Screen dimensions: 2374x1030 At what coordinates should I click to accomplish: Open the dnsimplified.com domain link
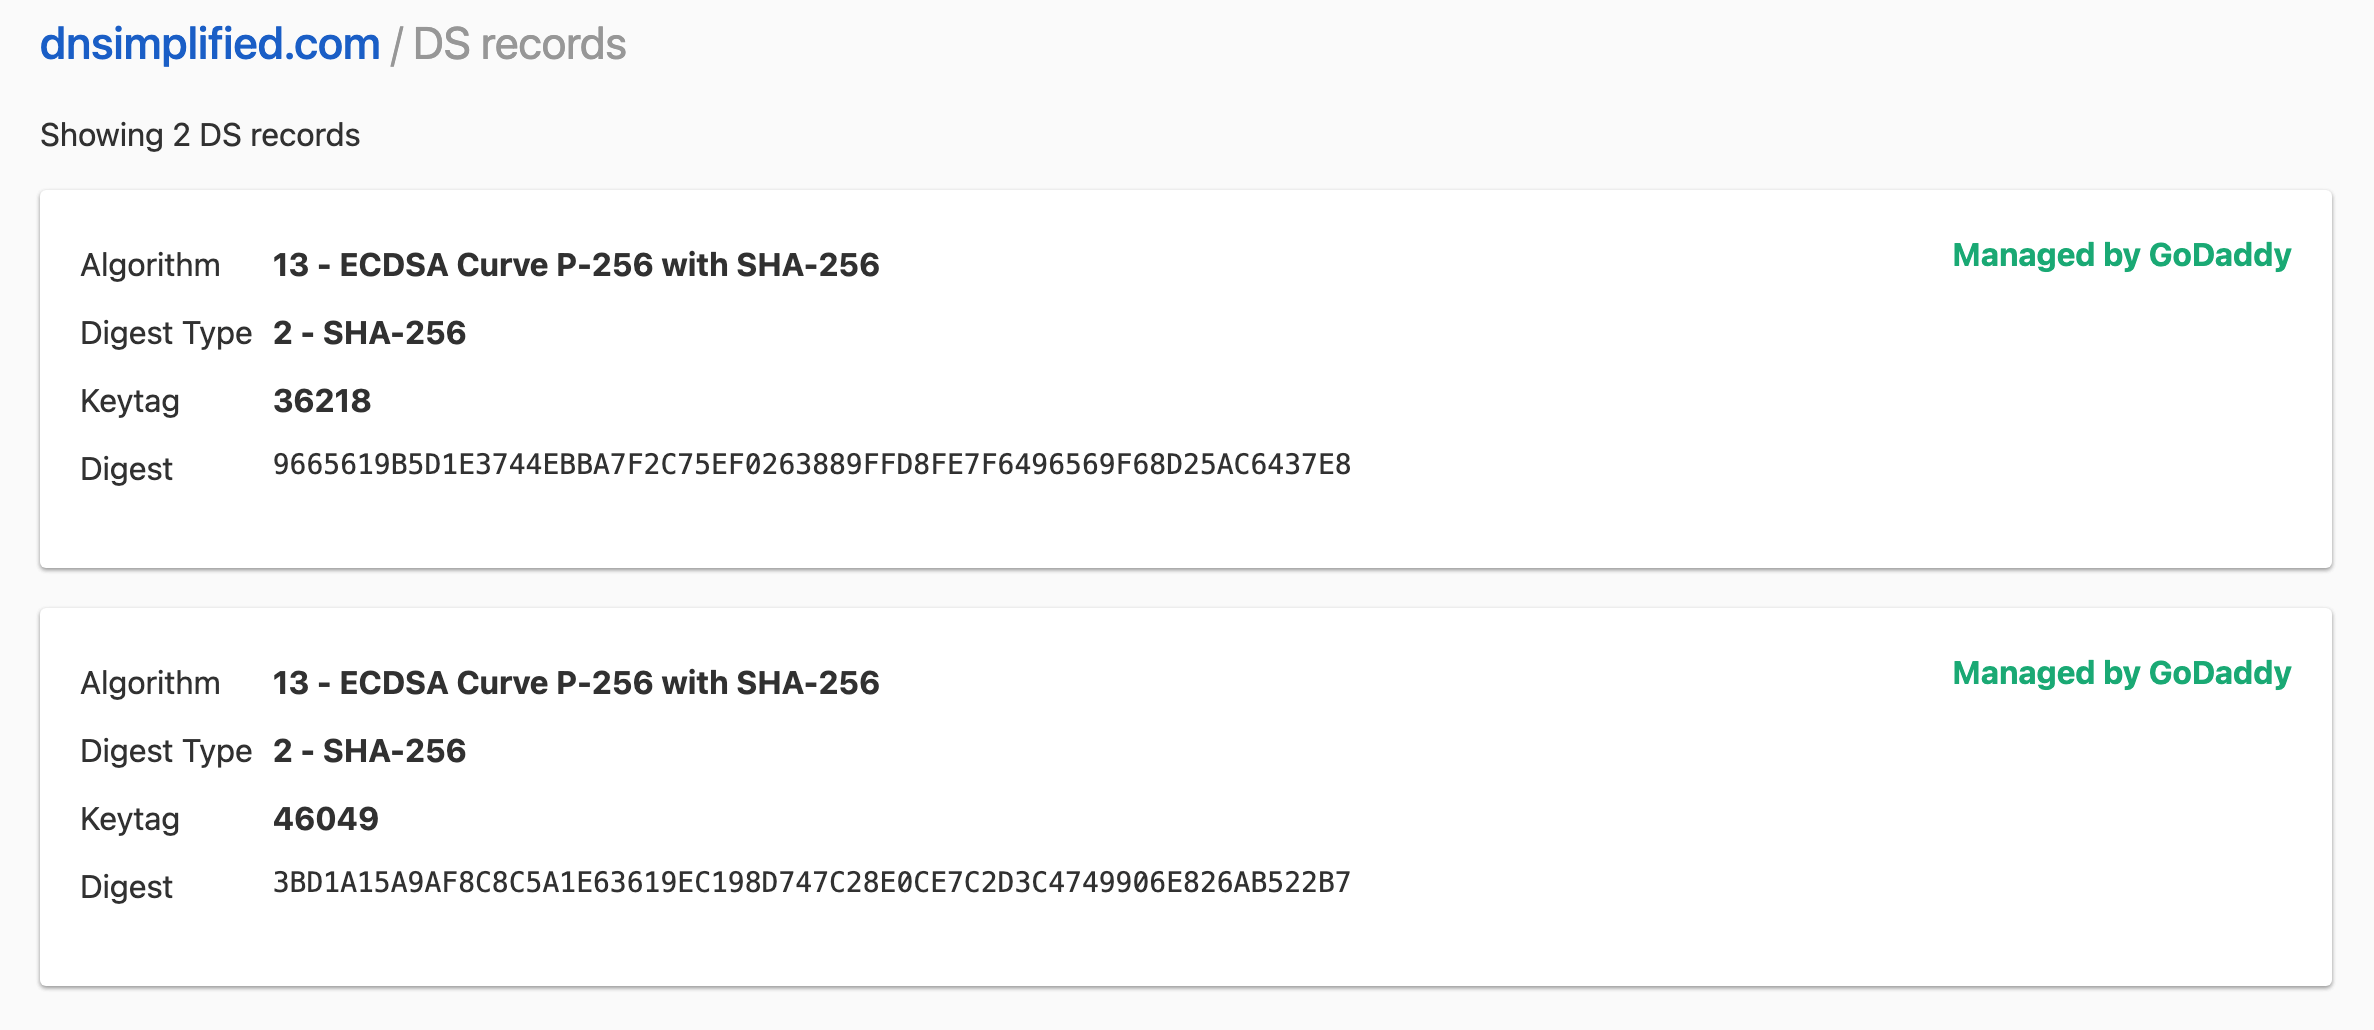tap(208, 43)
